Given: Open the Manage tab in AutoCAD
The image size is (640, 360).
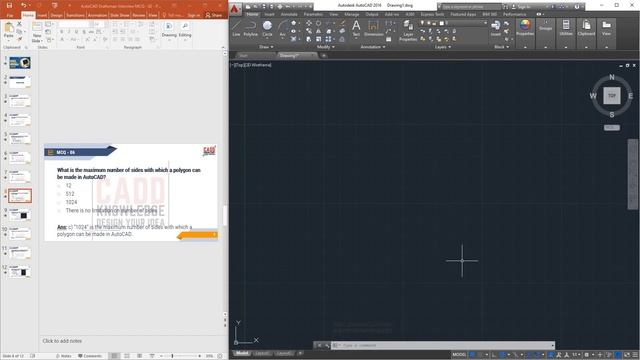Looking at the screenshot, I should pos(352,14).
